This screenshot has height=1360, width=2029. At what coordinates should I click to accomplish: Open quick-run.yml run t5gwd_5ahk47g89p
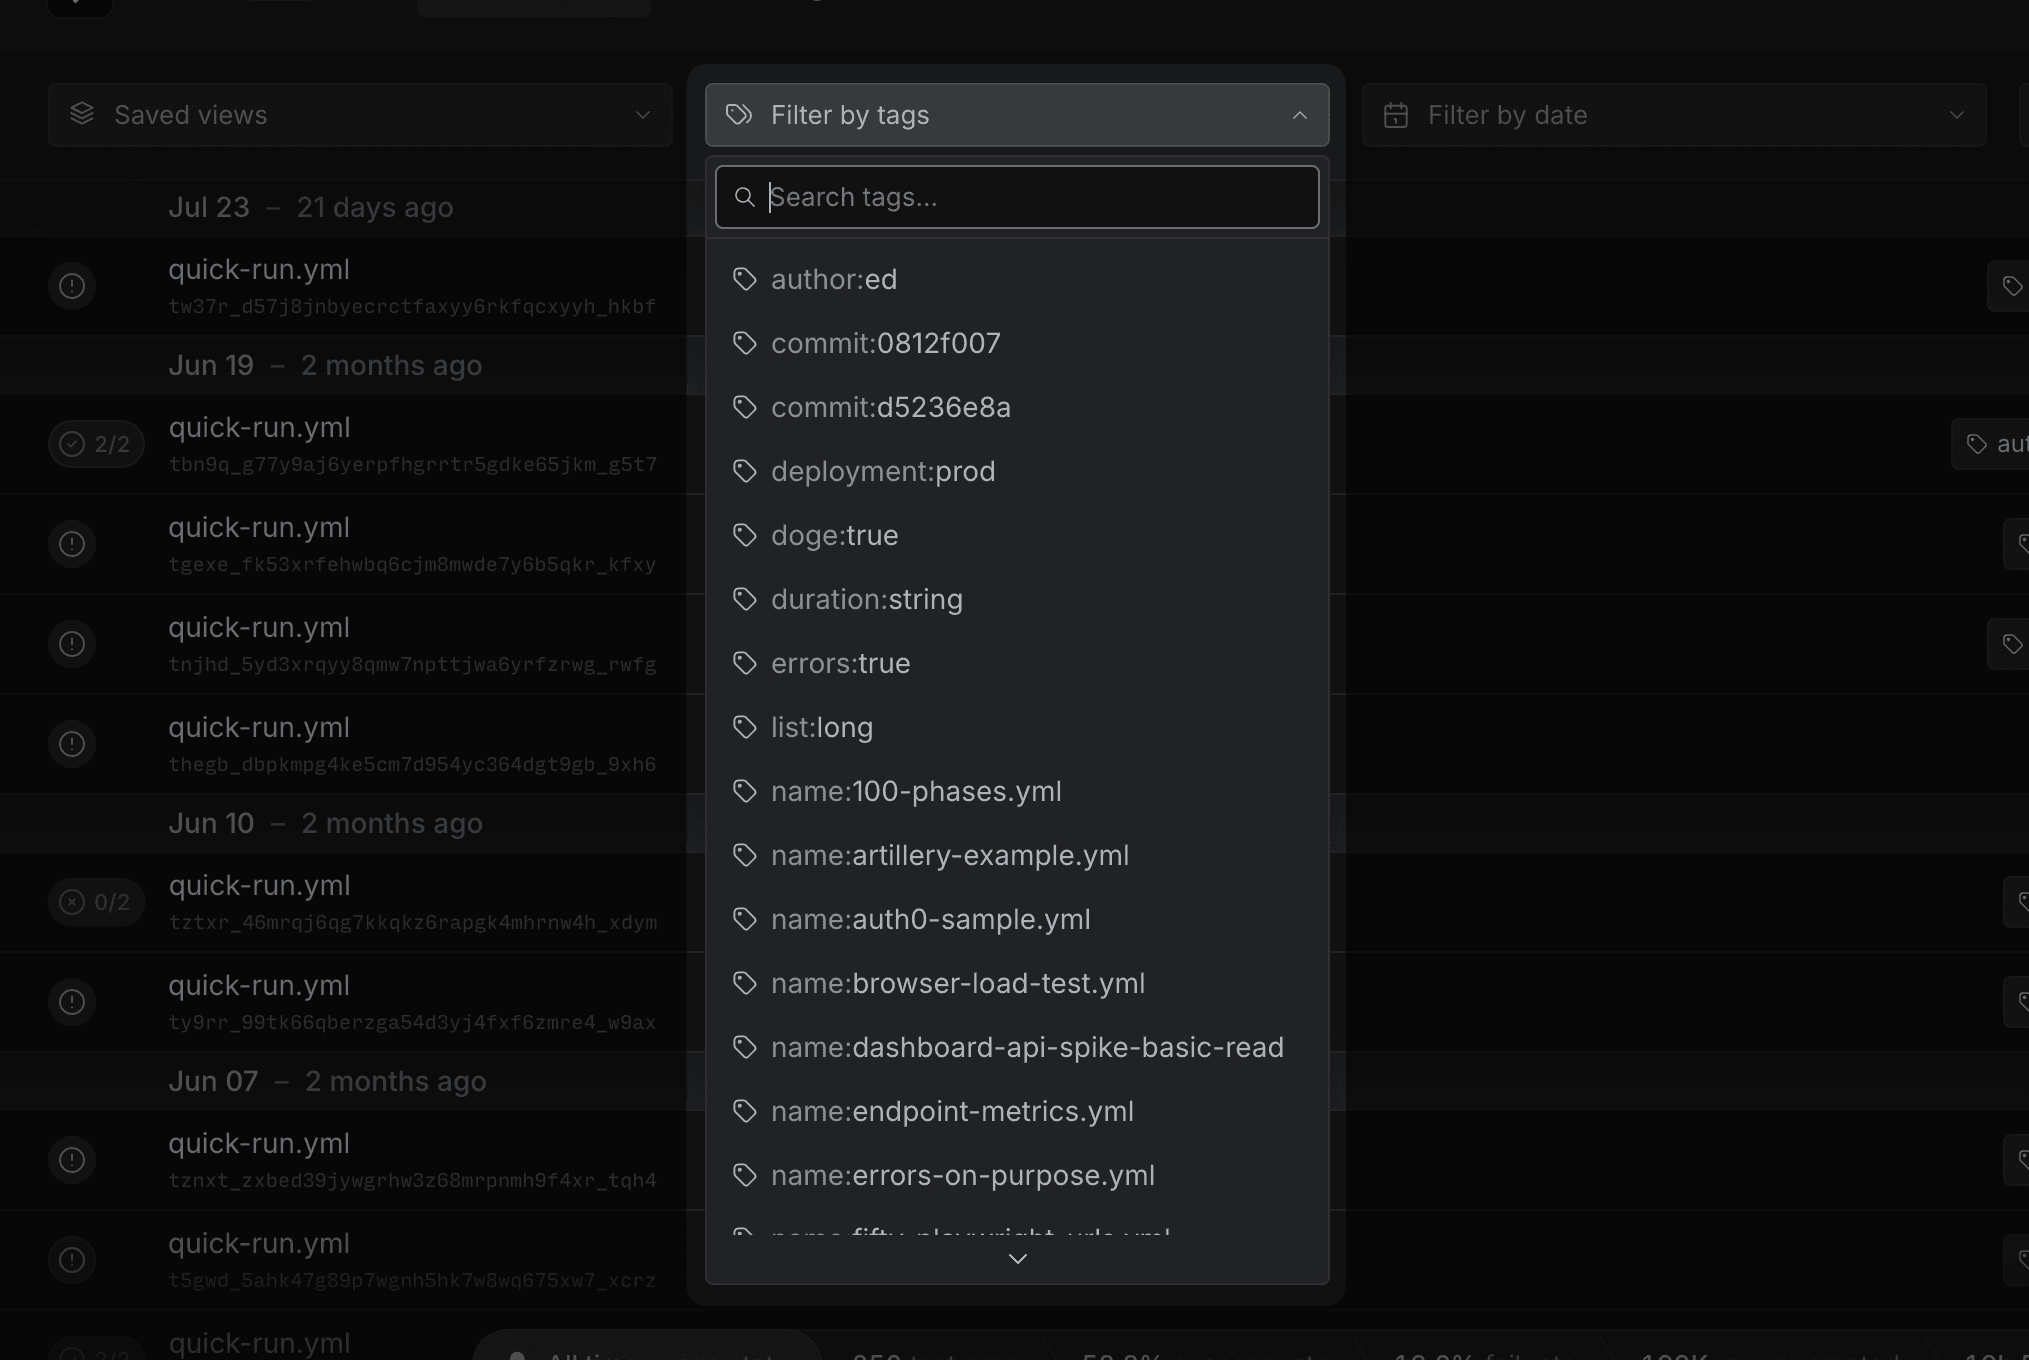coord(259,1244)
